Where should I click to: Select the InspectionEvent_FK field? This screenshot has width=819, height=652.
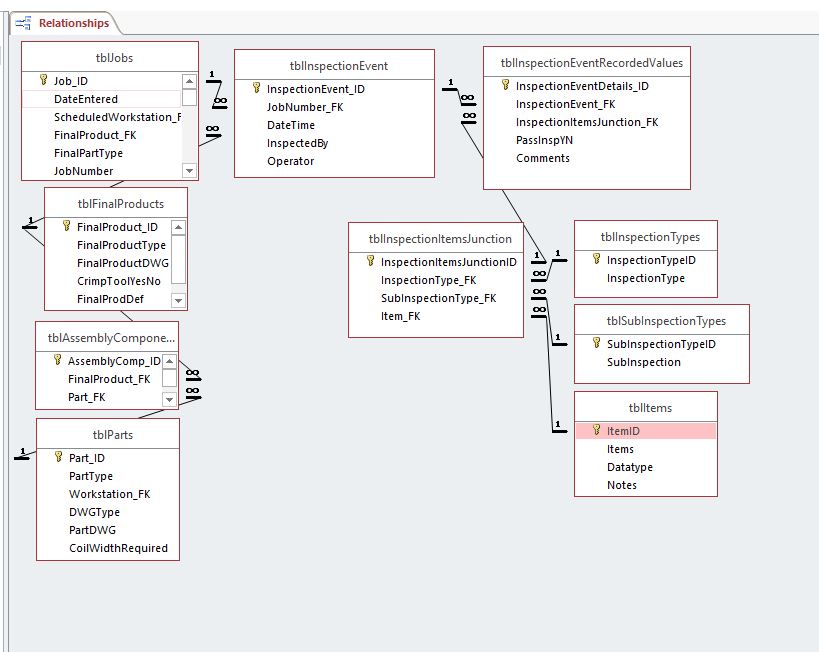pyautogui.click(x=566, y=104)
